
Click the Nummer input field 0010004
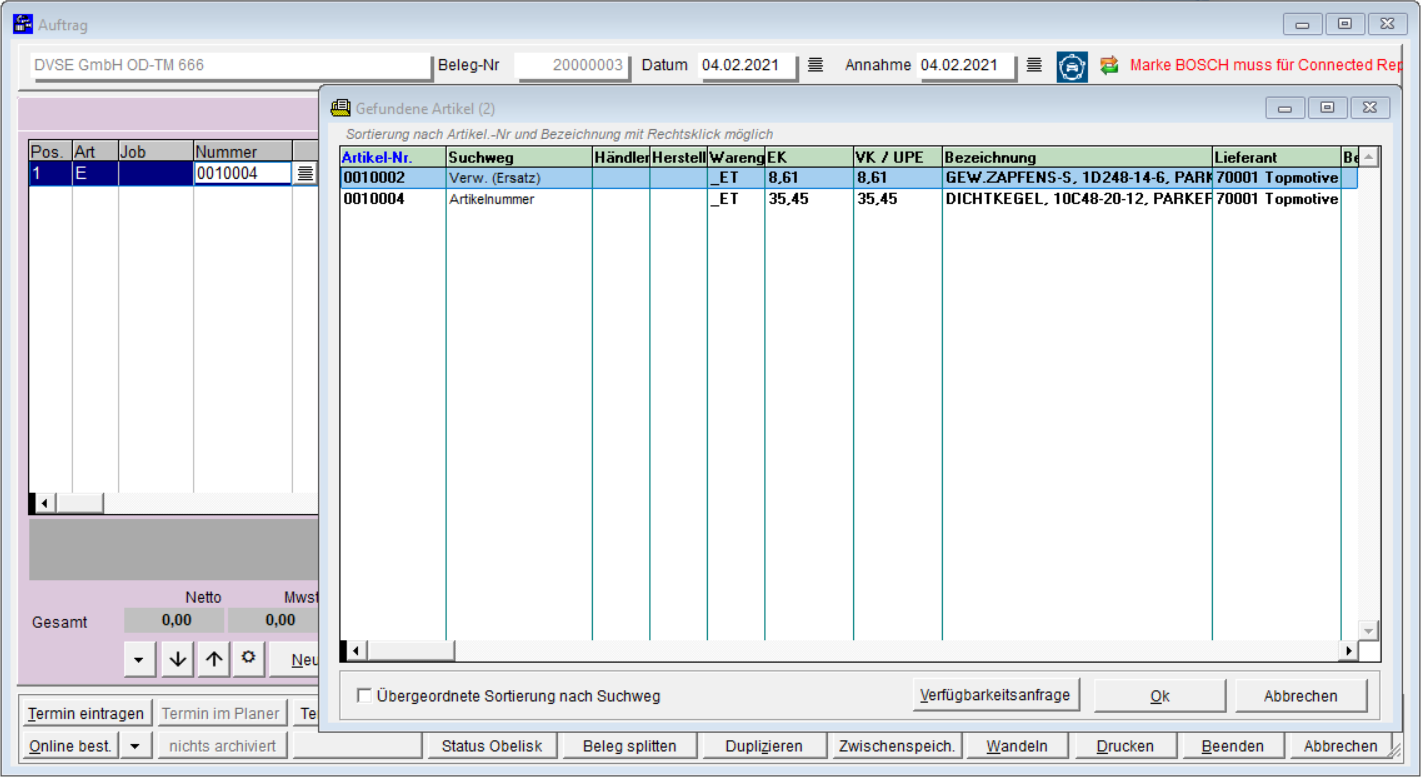243,173
